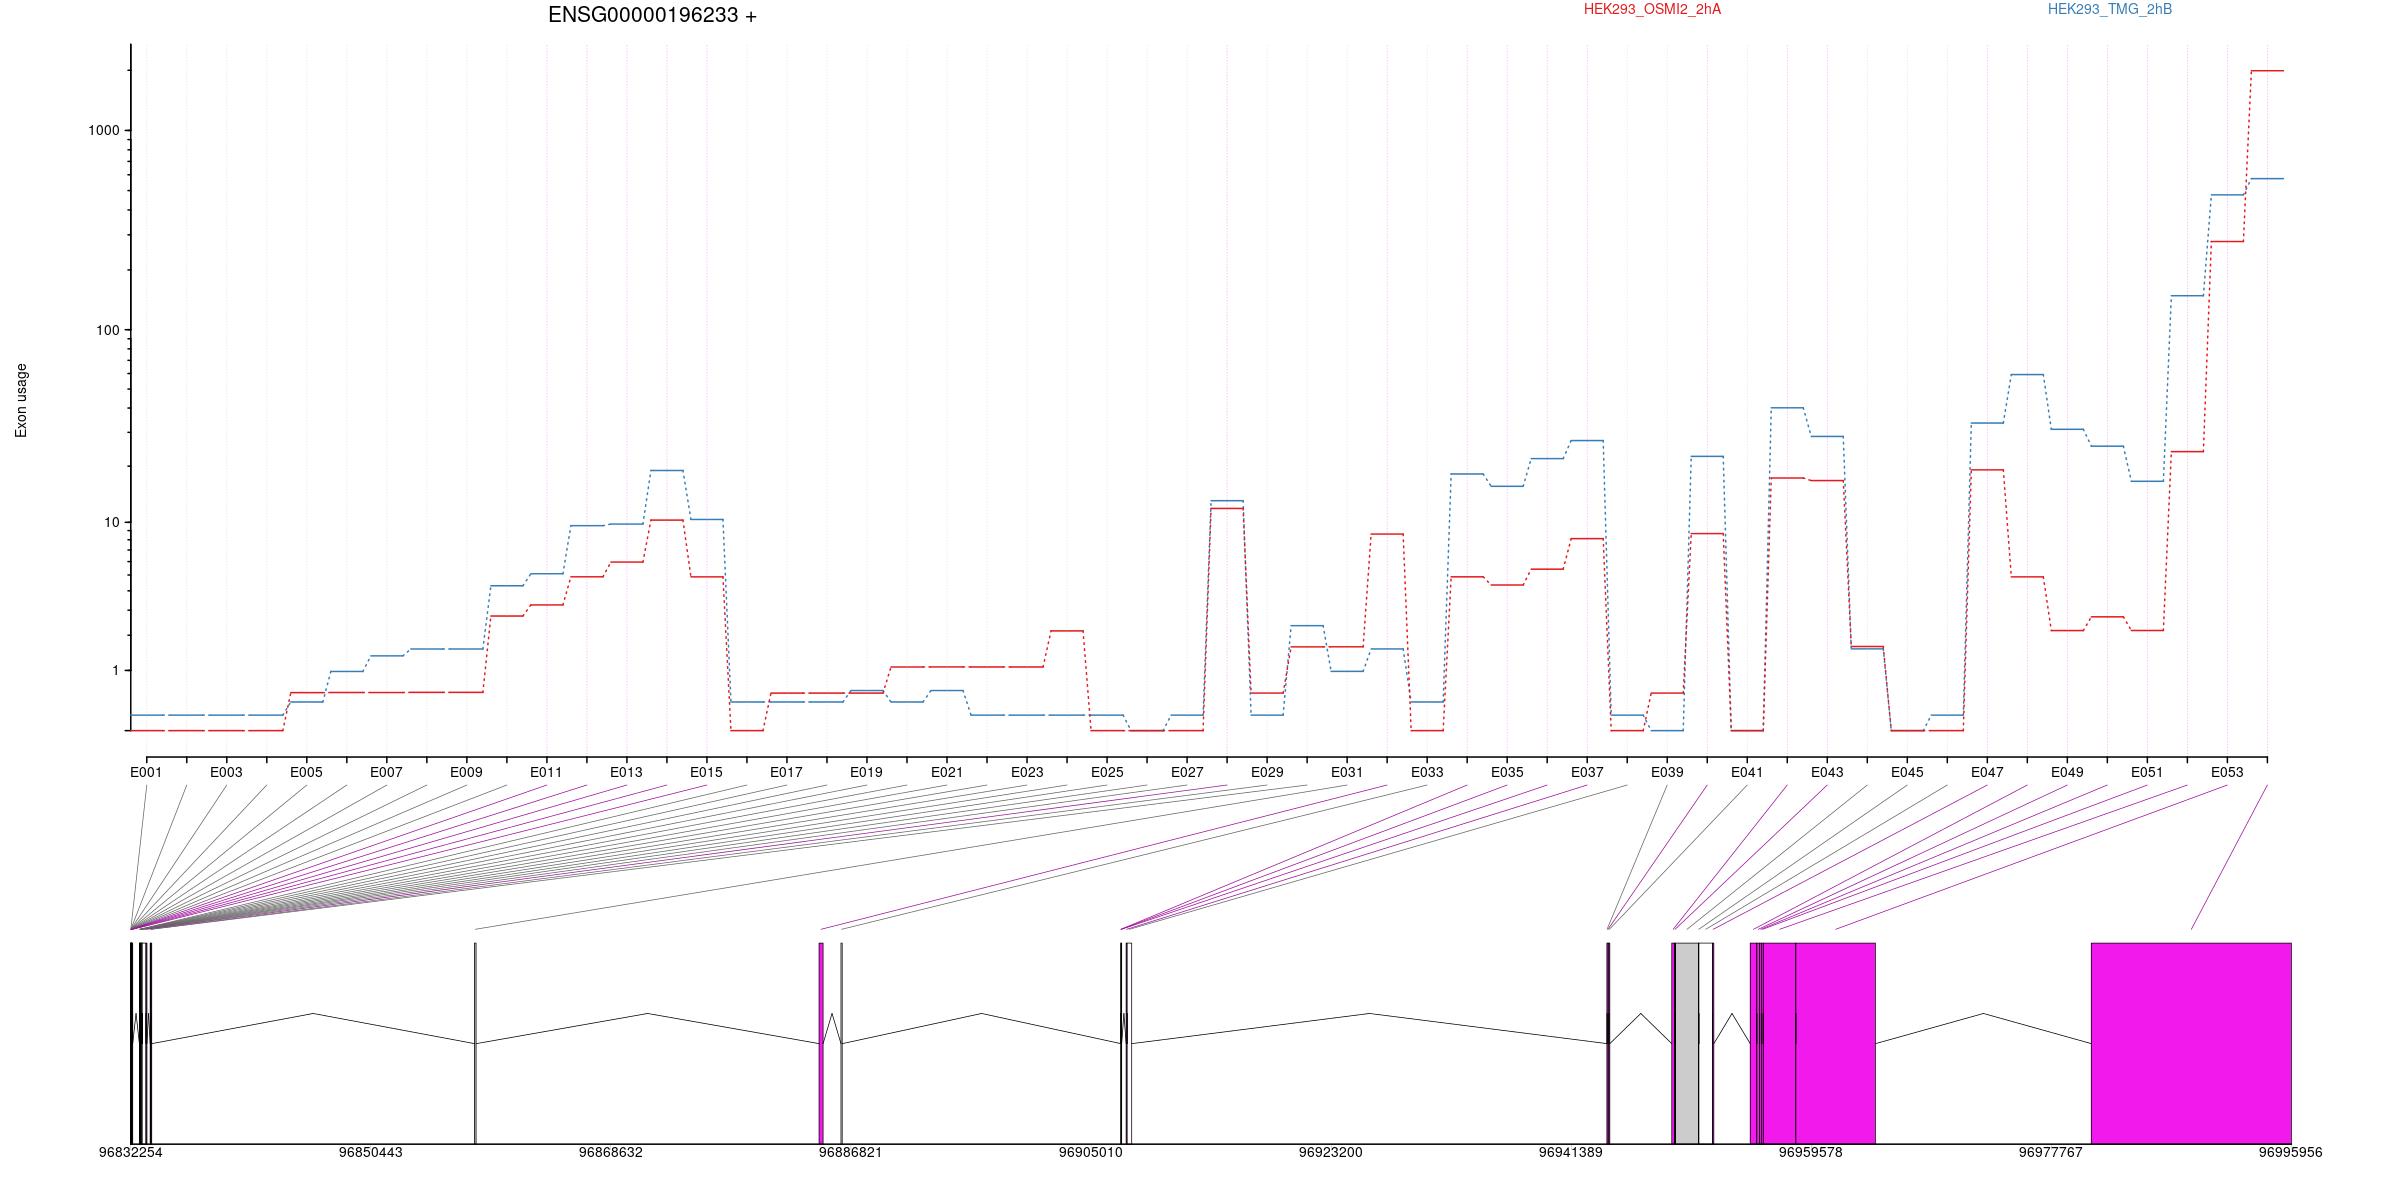This screenshot has width=2400, height=1200.
Task: Click genomic coordinate 96868632
Action: [610, 1152]
